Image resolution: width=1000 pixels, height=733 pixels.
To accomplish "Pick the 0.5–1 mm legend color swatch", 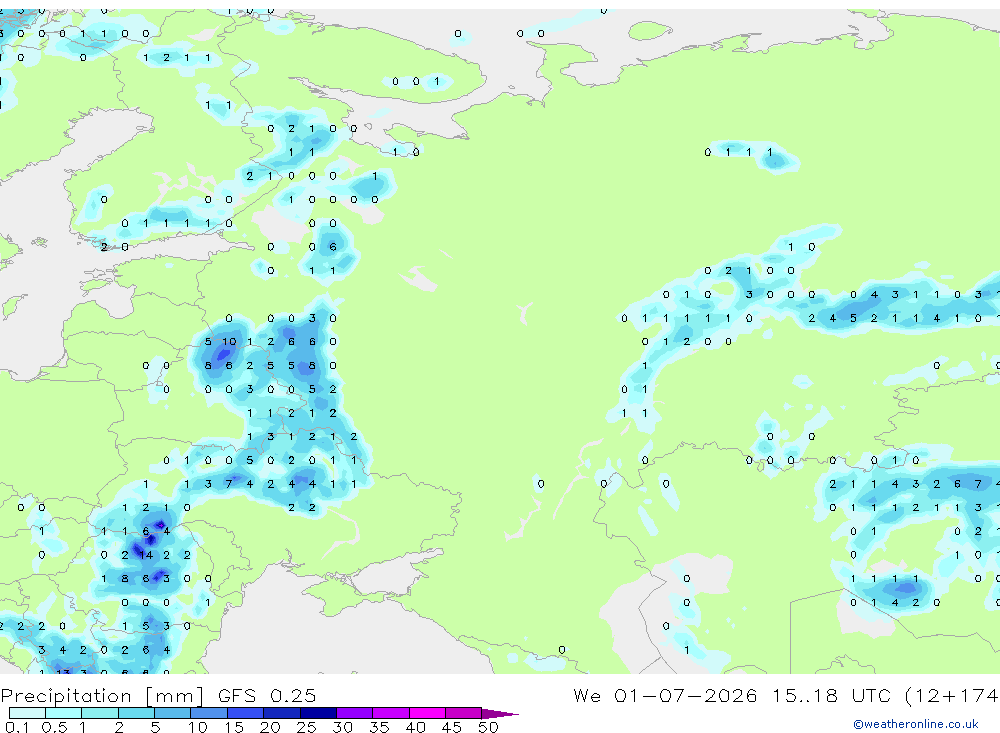I will 64,713.
